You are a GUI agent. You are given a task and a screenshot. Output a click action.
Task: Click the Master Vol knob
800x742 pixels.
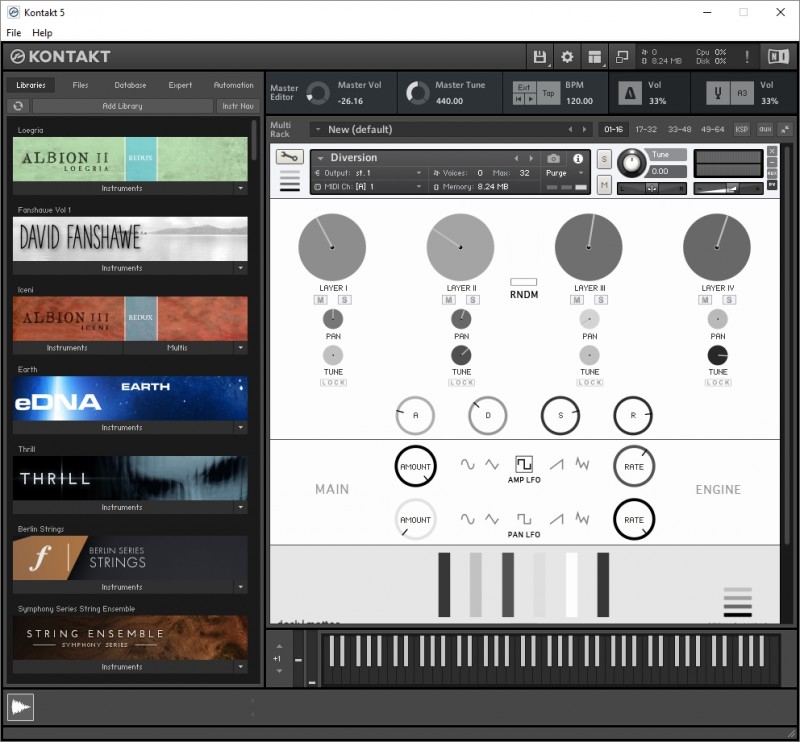[x=318, y=93]
